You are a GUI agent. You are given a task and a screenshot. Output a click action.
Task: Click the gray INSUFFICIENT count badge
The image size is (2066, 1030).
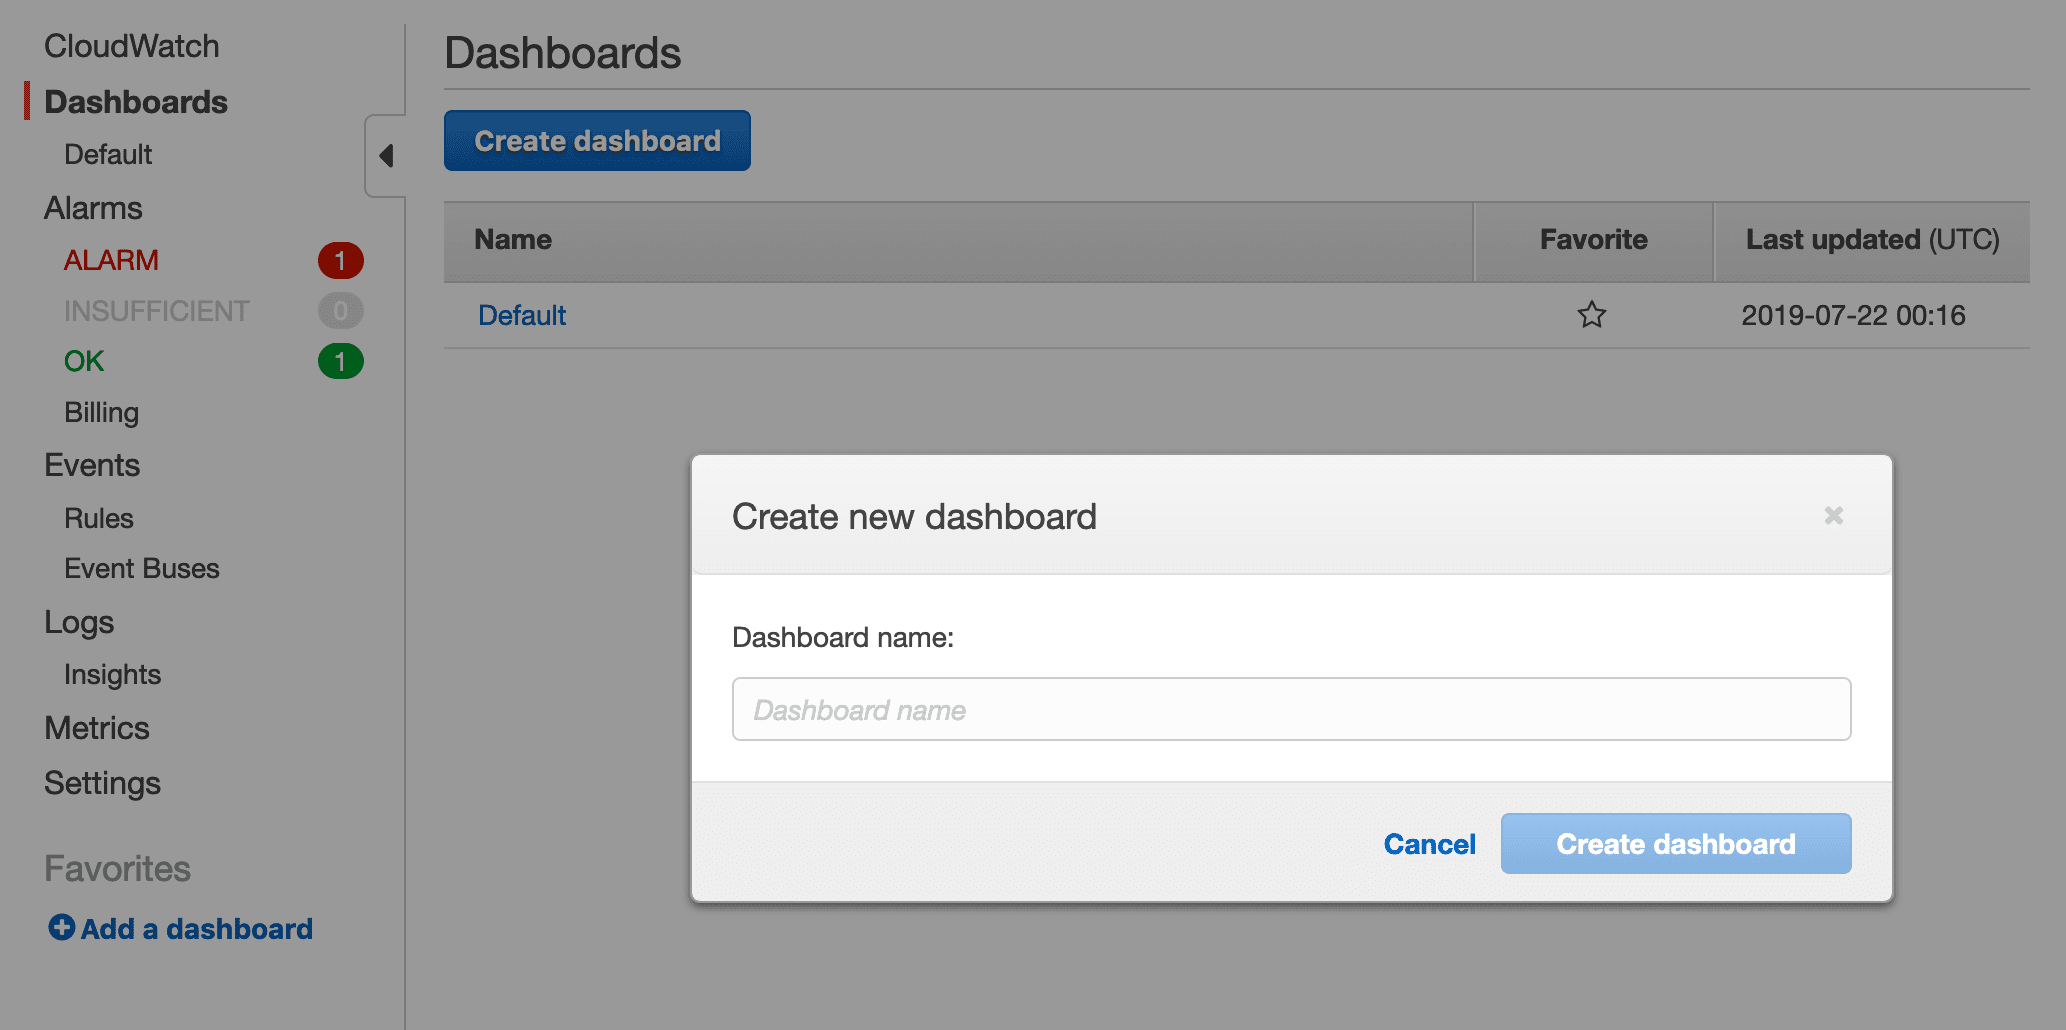(x=340, y=311)
